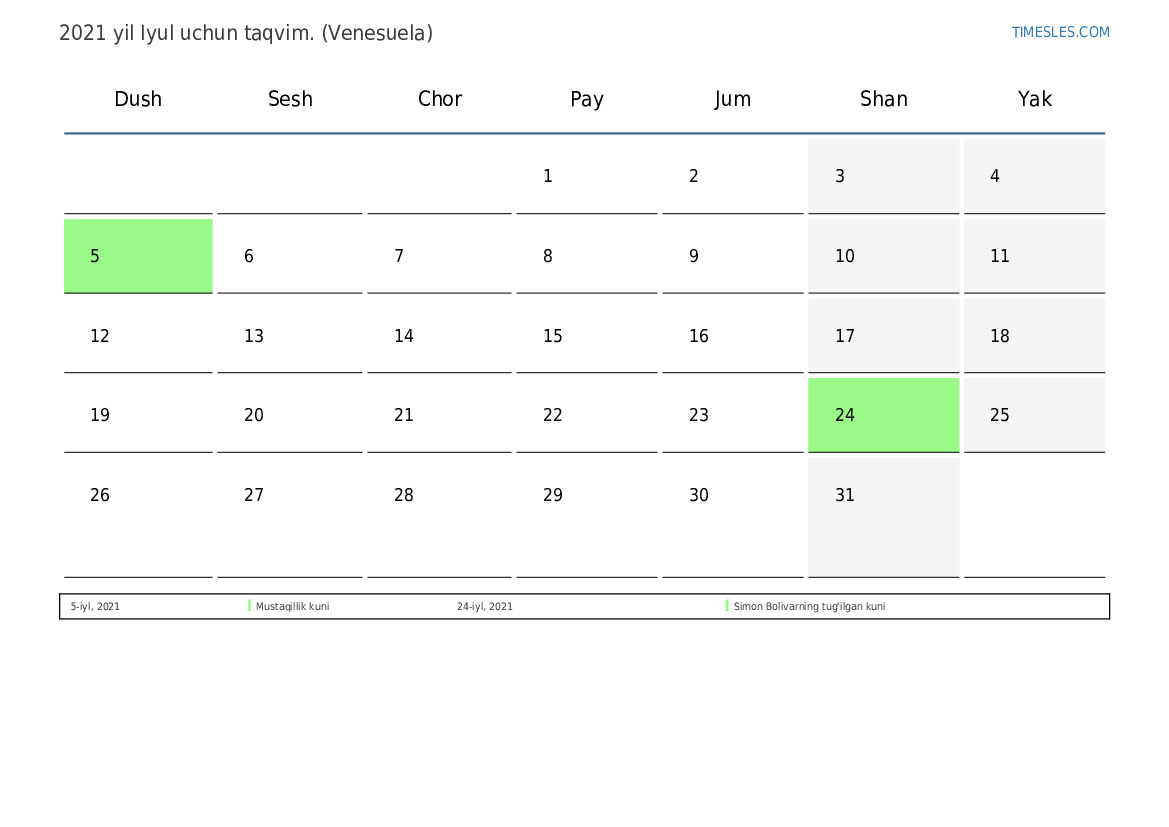Select day 31 in the calendar
Screen dimensions: 1169x827
pos(883,518)
